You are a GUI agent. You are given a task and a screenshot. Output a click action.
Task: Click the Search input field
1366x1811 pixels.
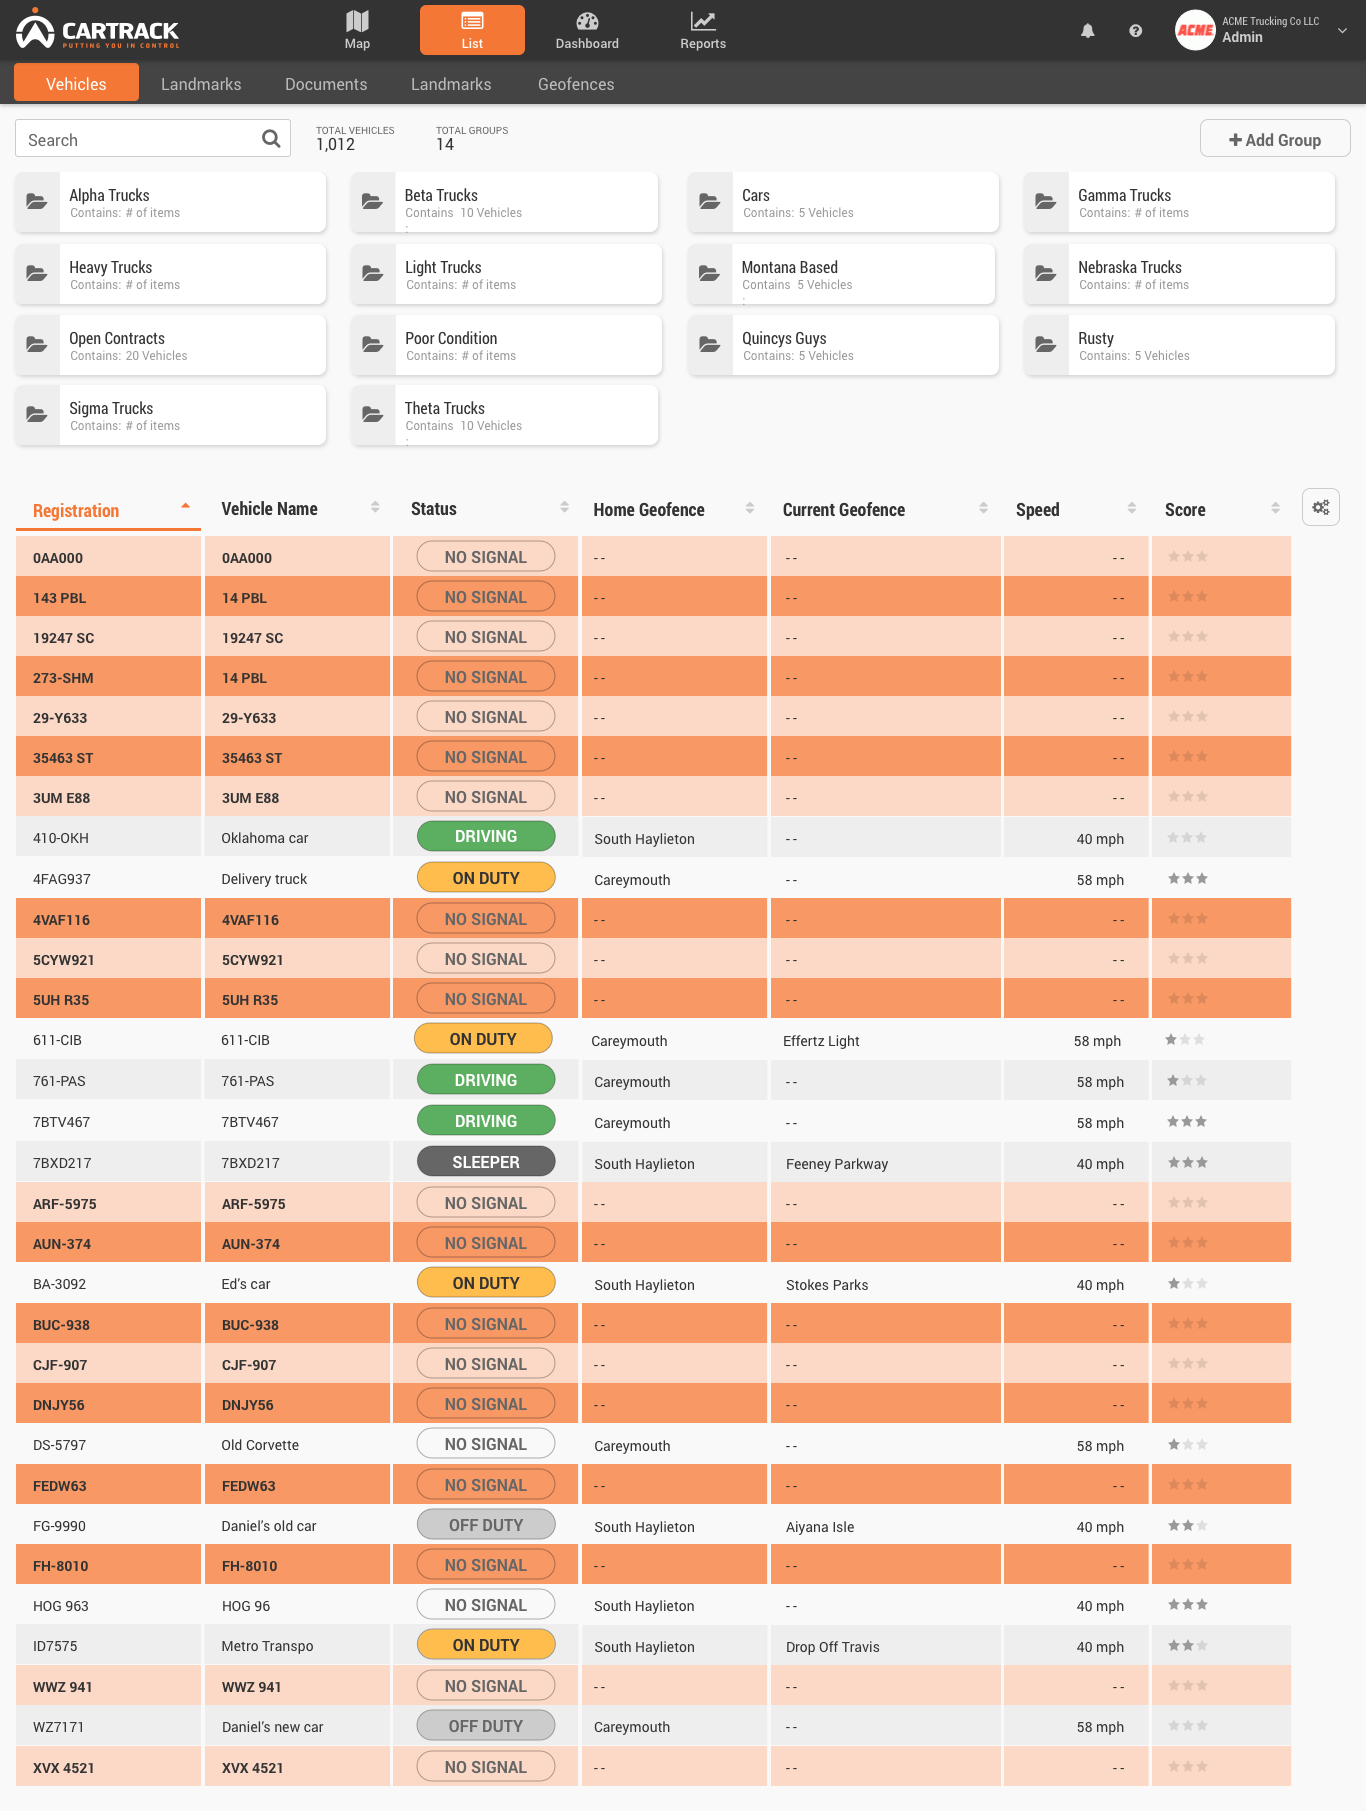pyautogui.click(x=140, y=139)
